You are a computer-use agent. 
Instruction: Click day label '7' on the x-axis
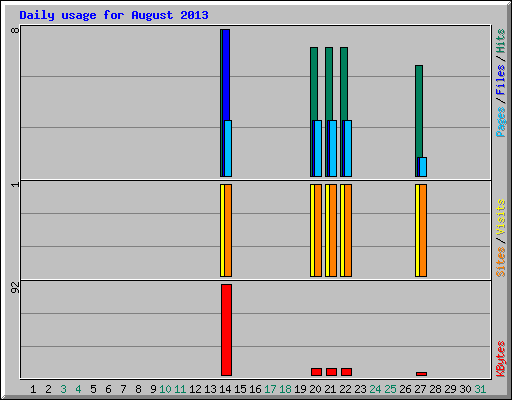pyautogui.click(x=123, y=389)
